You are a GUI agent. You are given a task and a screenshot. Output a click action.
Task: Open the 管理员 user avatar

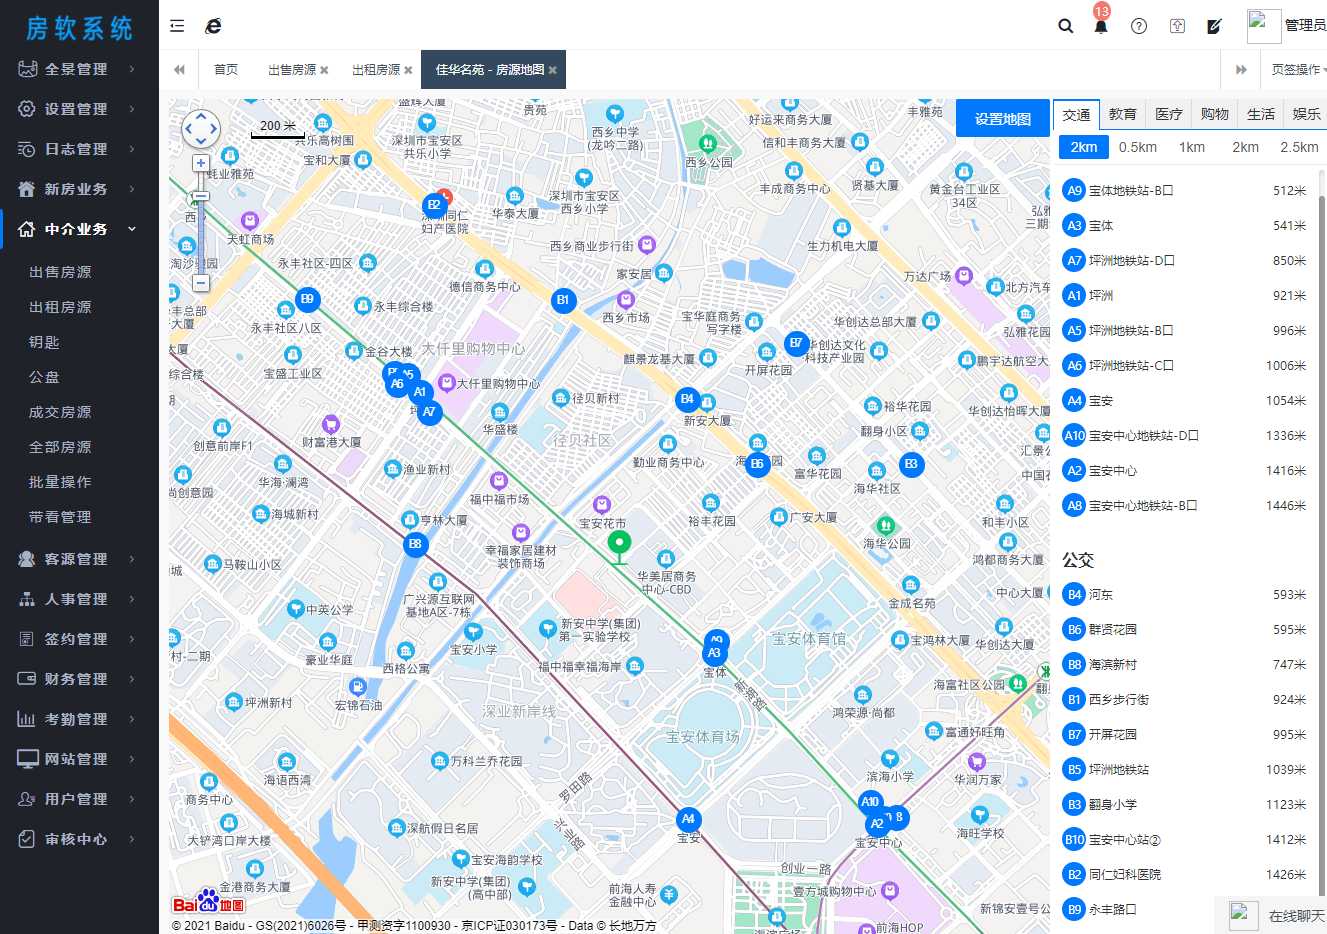coord(1264,25)
